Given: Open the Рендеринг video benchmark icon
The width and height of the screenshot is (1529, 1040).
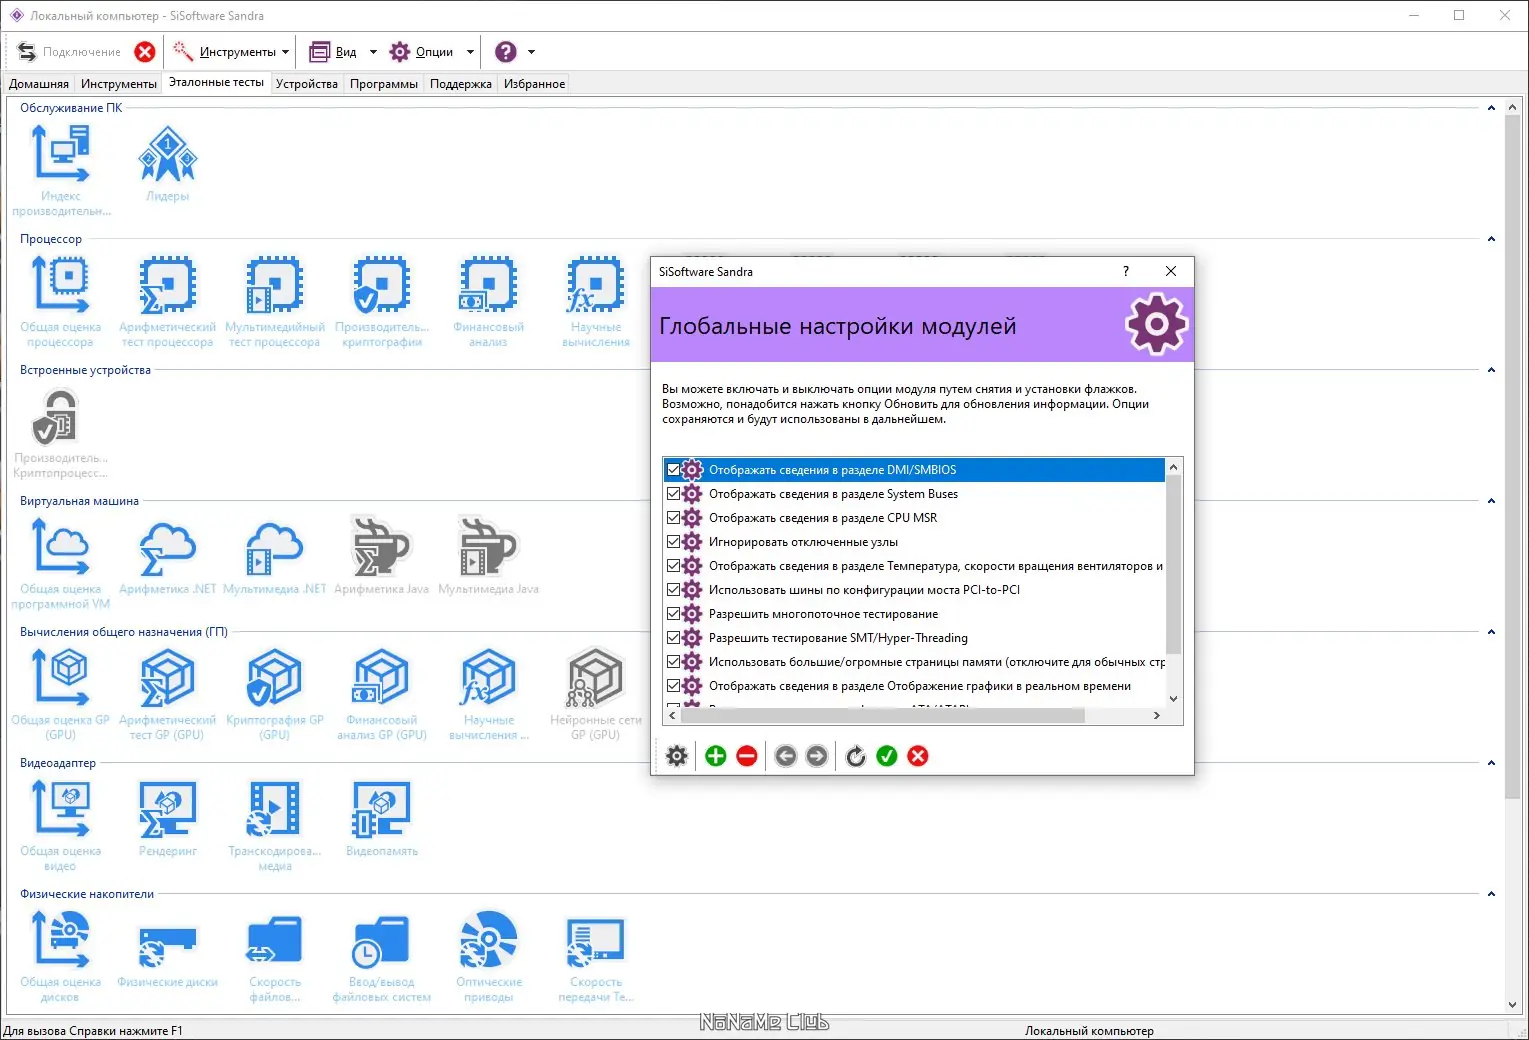Looking at the screenshot, I should 168,809.
